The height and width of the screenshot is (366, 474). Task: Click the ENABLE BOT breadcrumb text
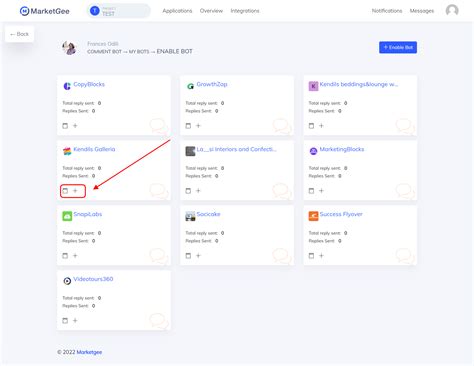(x=174, y=51)
